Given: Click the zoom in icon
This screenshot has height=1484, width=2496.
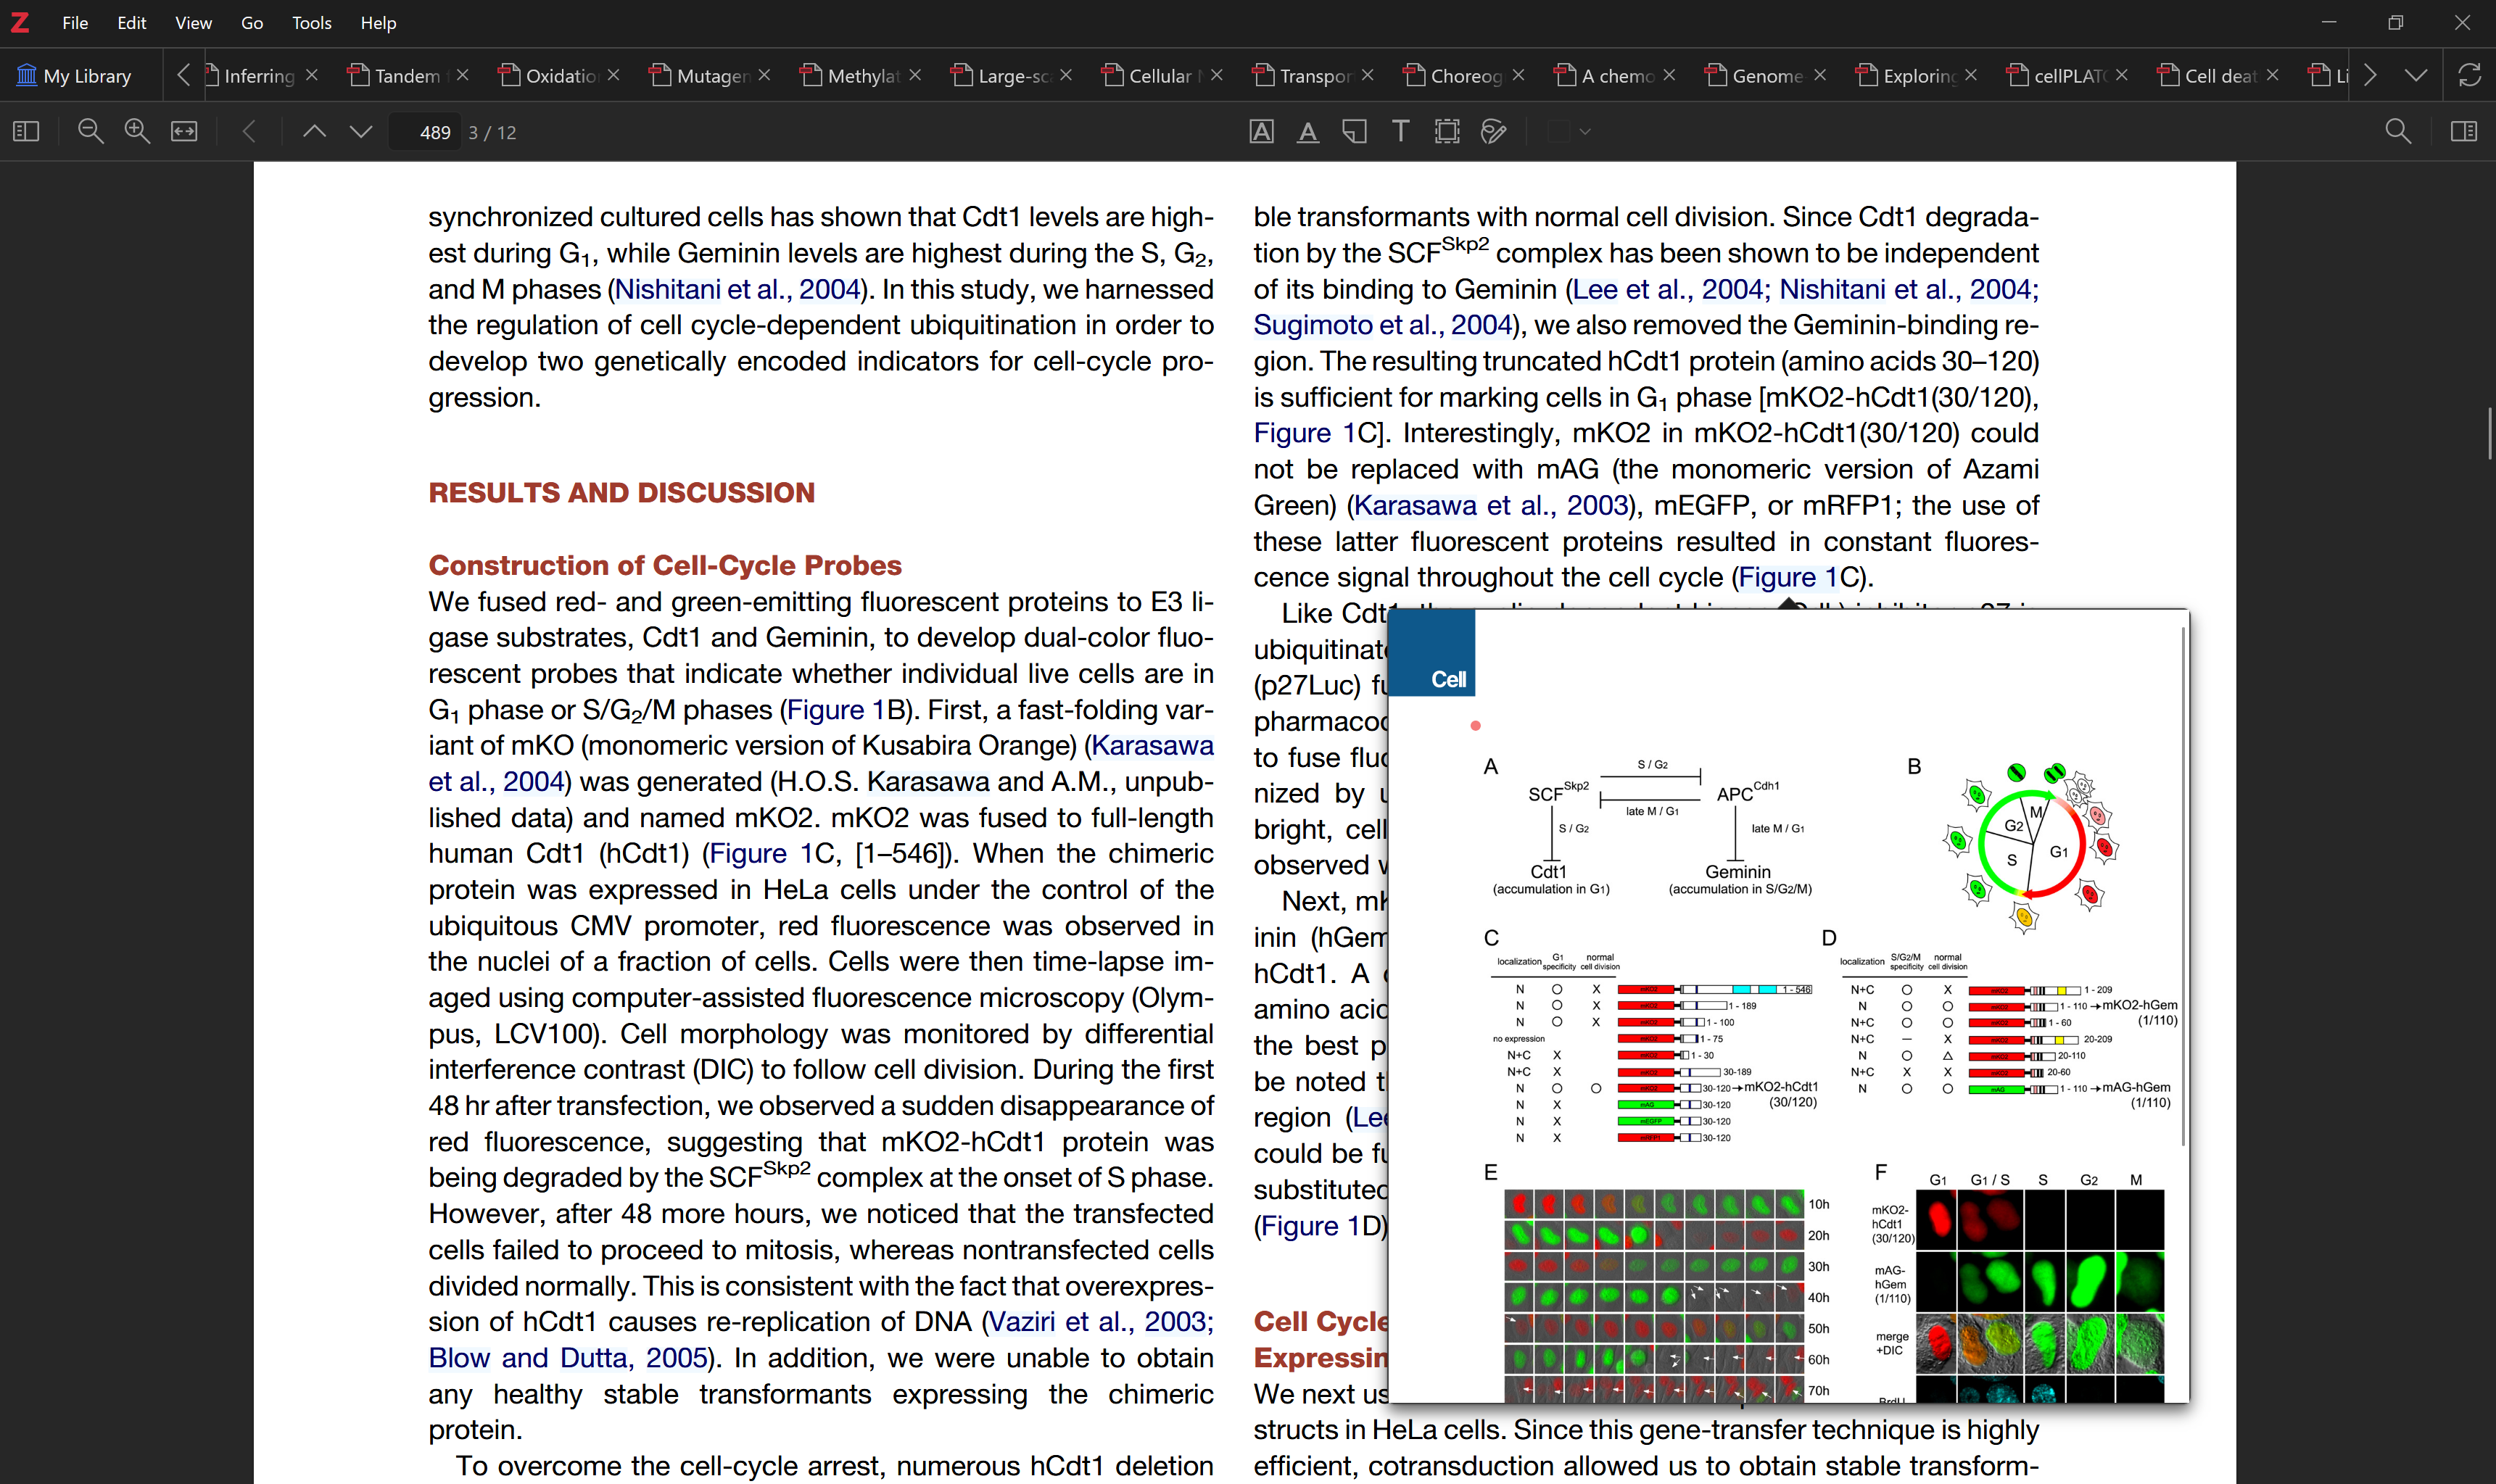Looking at the screenshot, I should 137,132.
